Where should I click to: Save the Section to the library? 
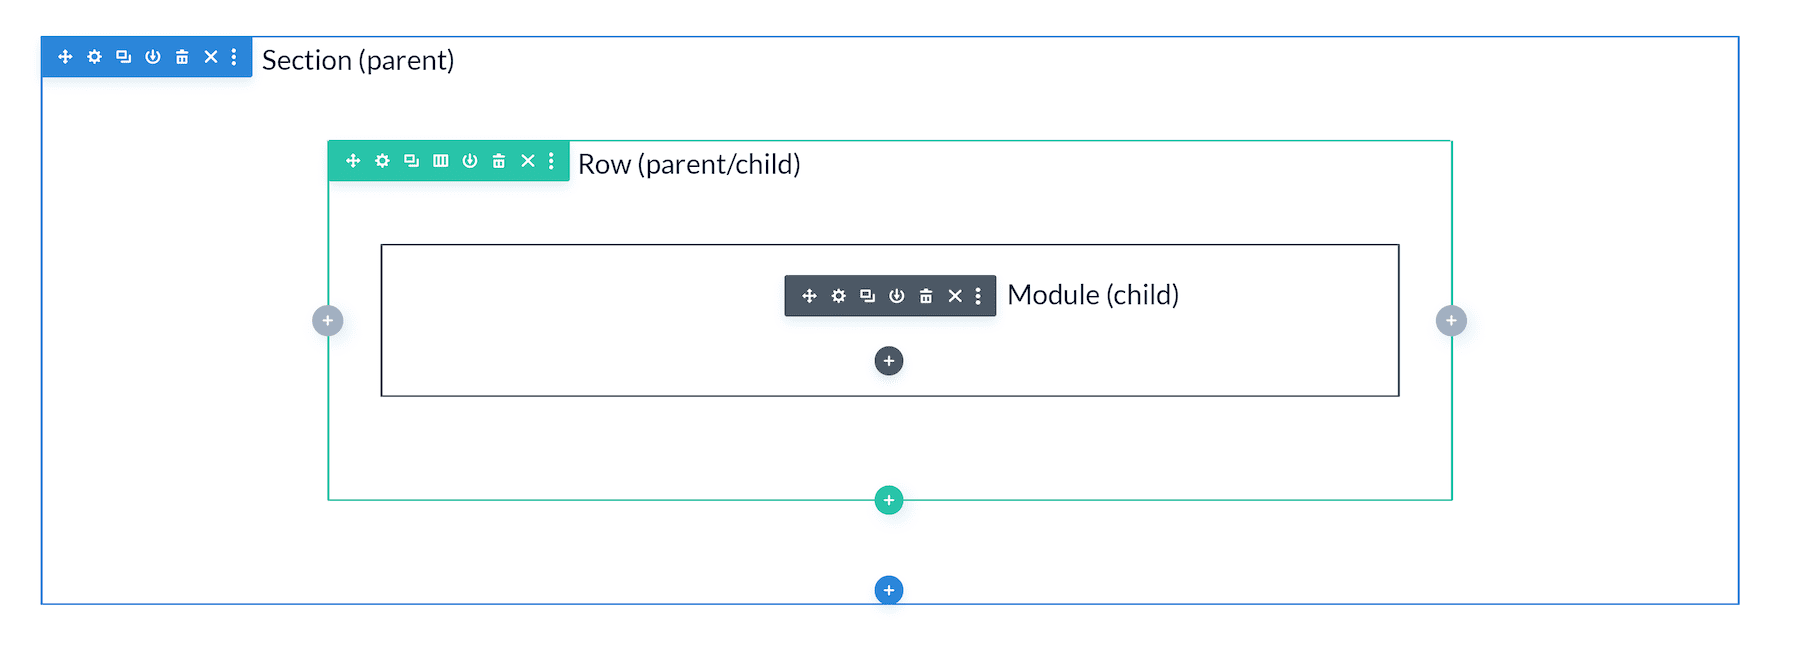[151, 57]
